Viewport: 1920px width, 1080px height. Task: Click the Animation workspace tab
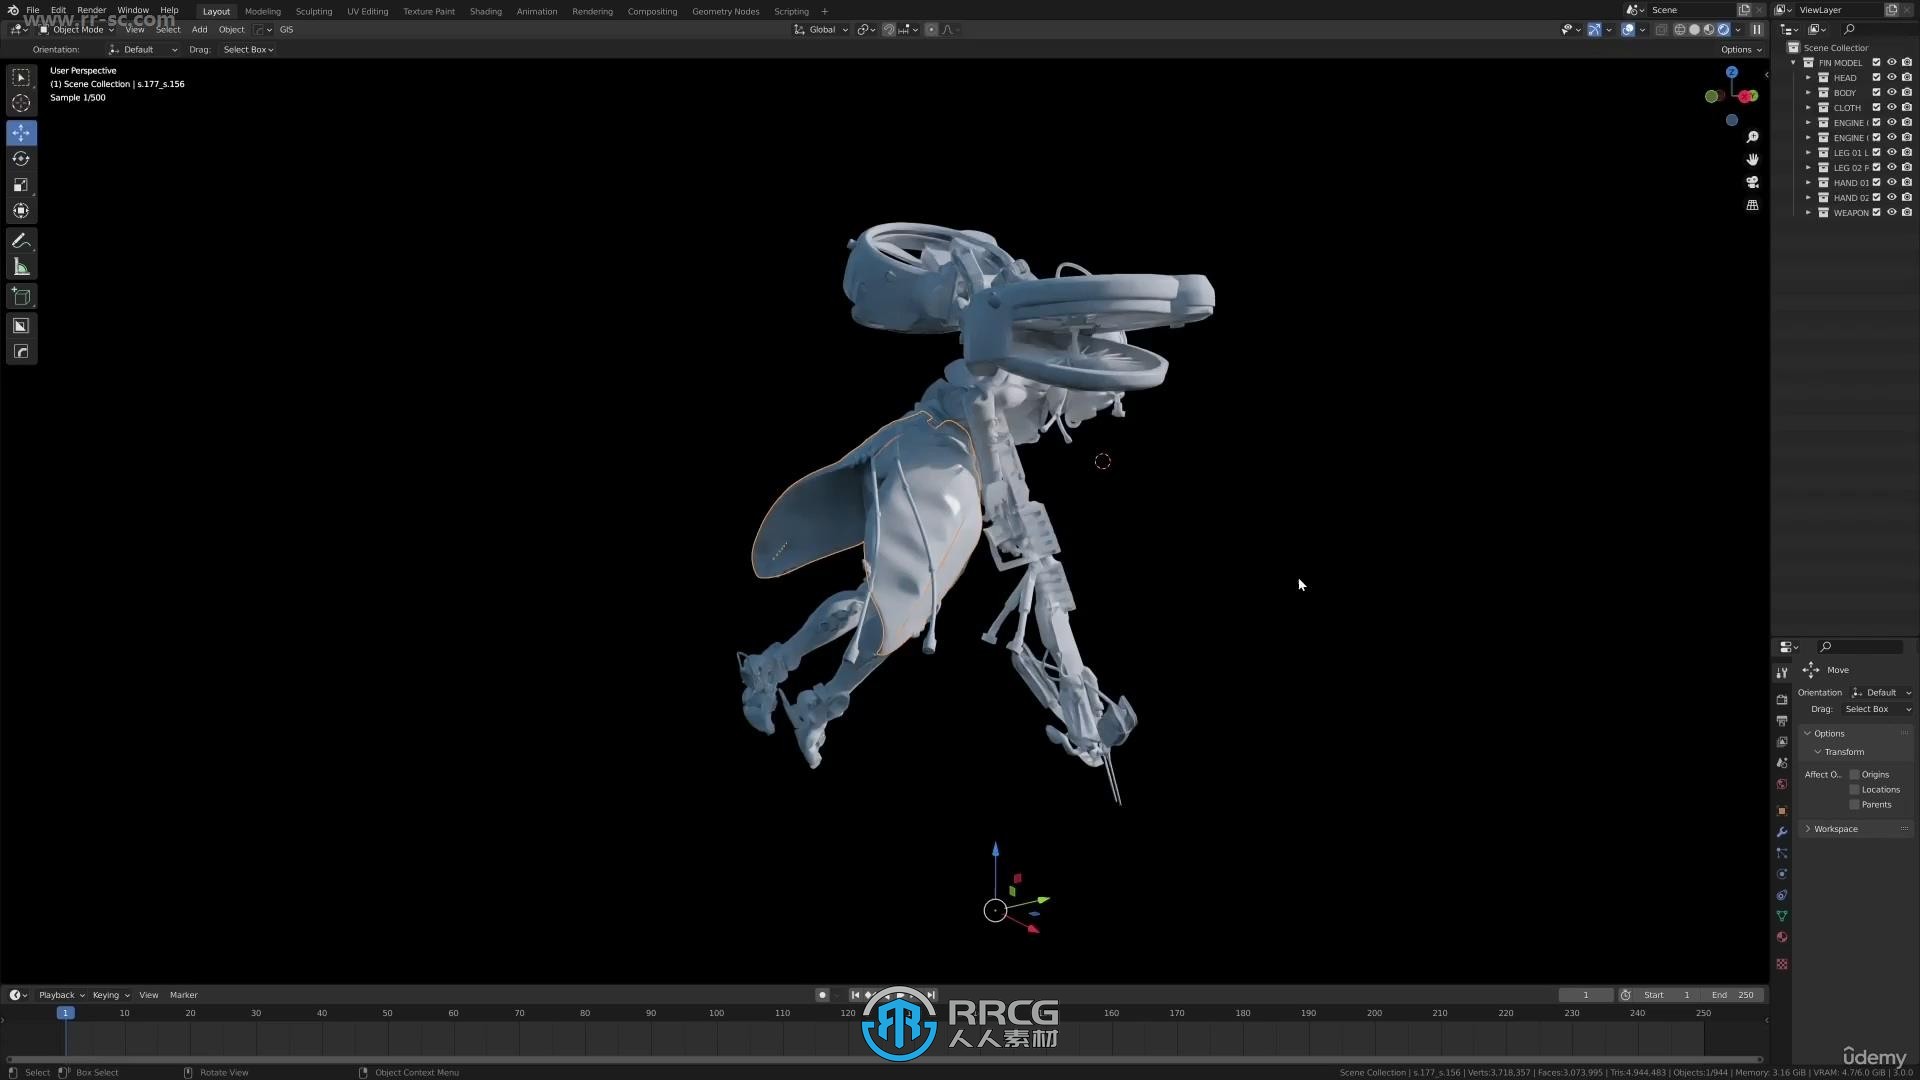(537, 11)
